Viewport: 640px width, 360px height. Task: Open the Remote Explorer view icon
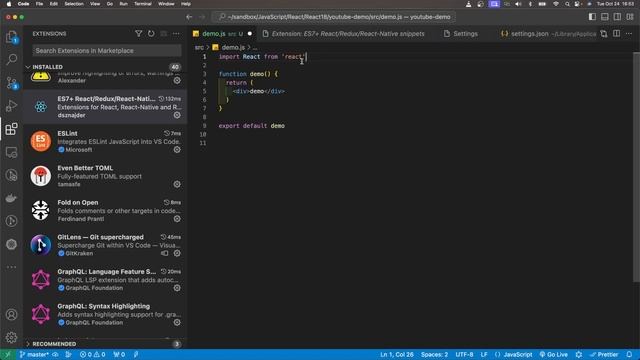11,152
